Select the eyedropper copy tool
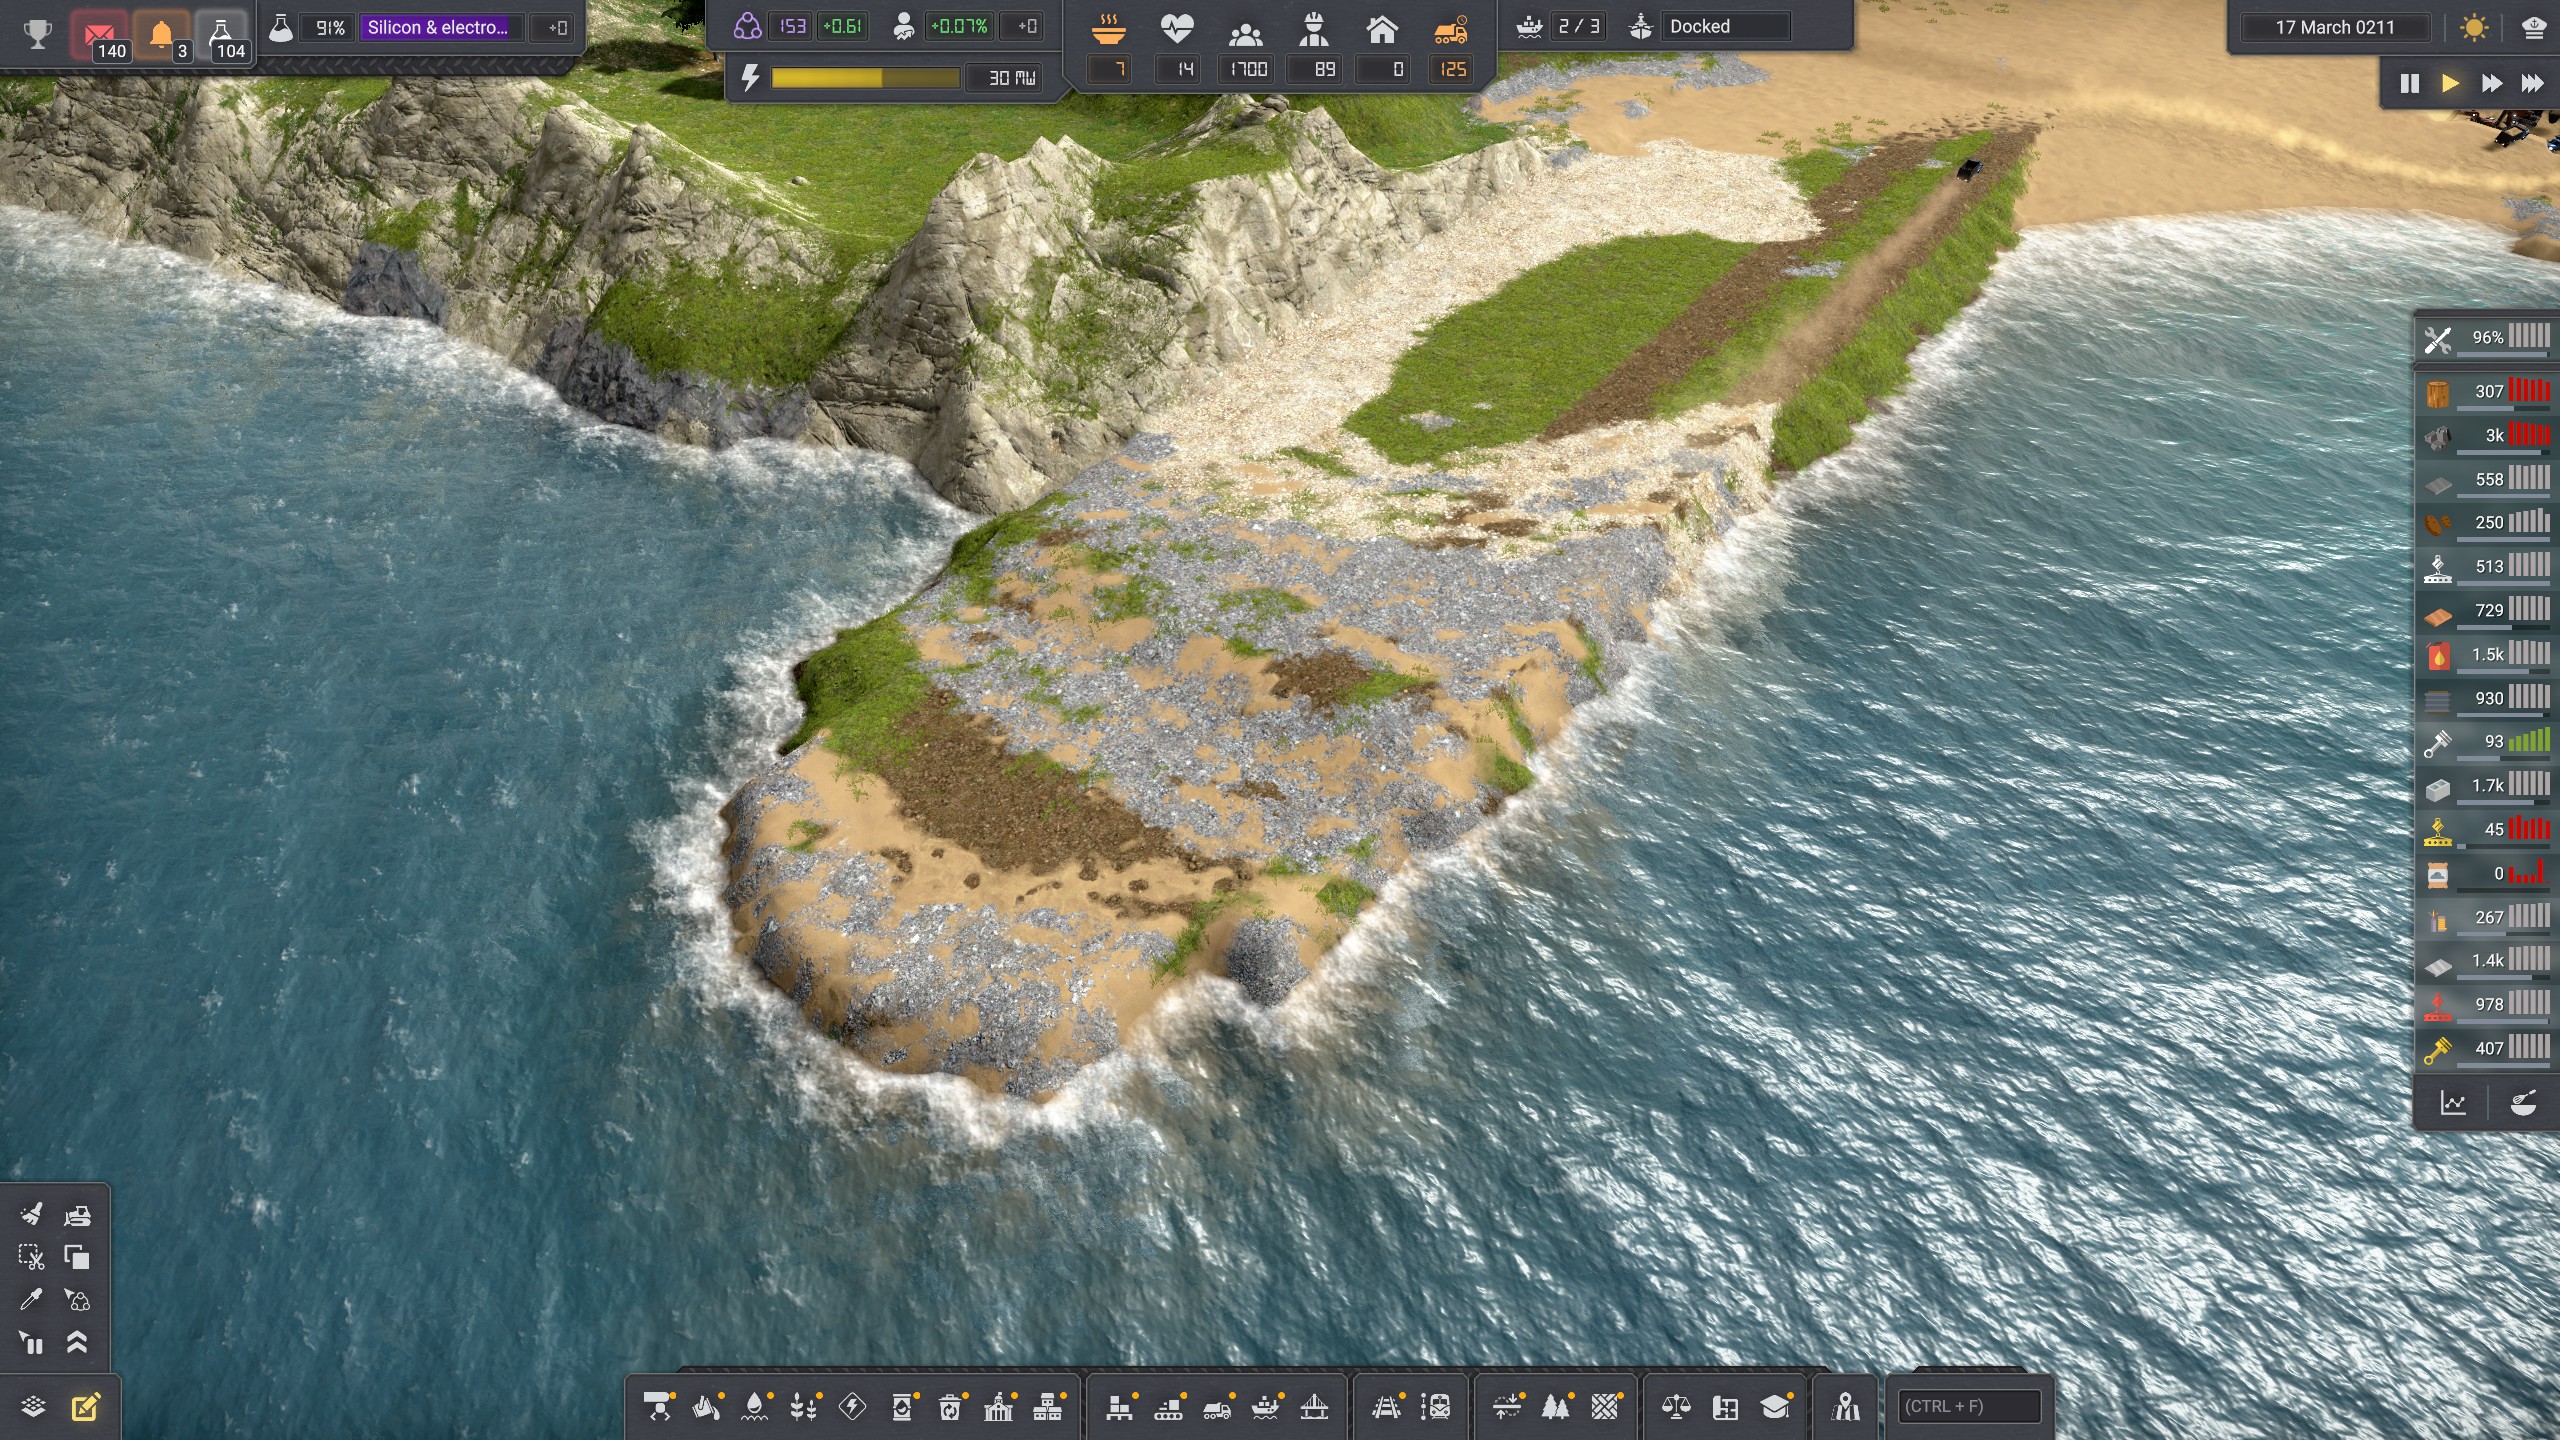The height and width of the screenshot is (1440, 2560). tap(31, 1299)
